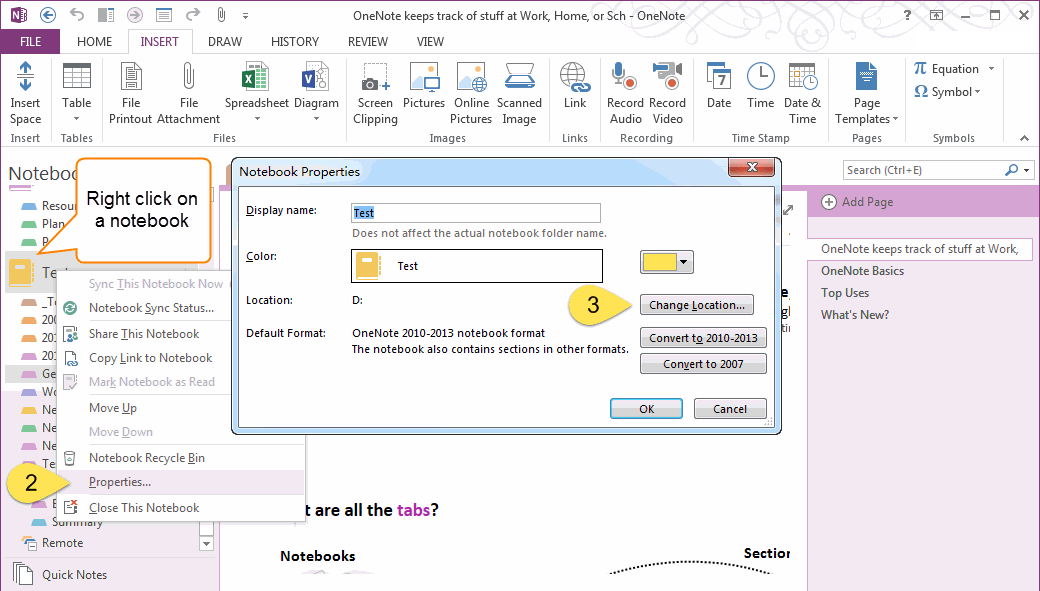The height and width of the screenshot is (591, 1040).
Task: Insert a Link from the ribbon
Action: tap(574, 86)
